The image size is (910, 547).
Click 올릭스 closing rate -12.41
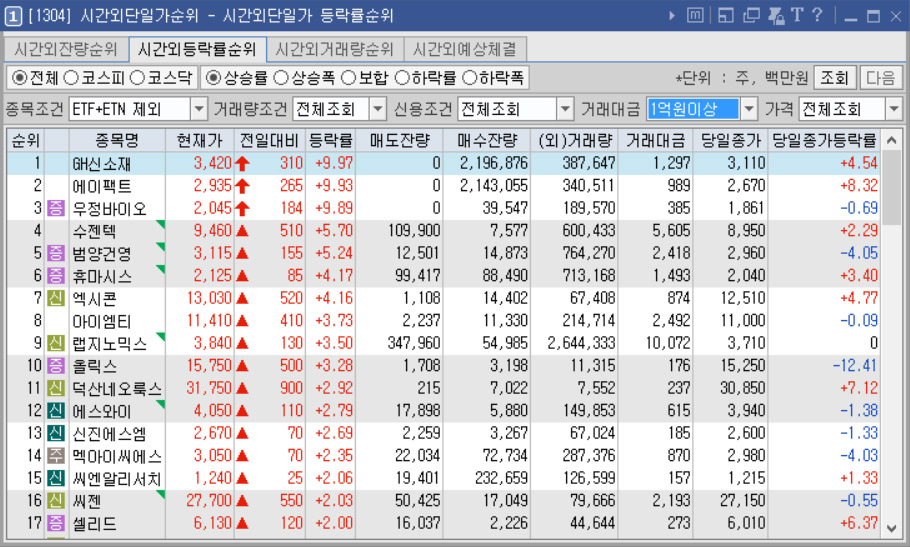pyautogui.click(x=855, y=365)
